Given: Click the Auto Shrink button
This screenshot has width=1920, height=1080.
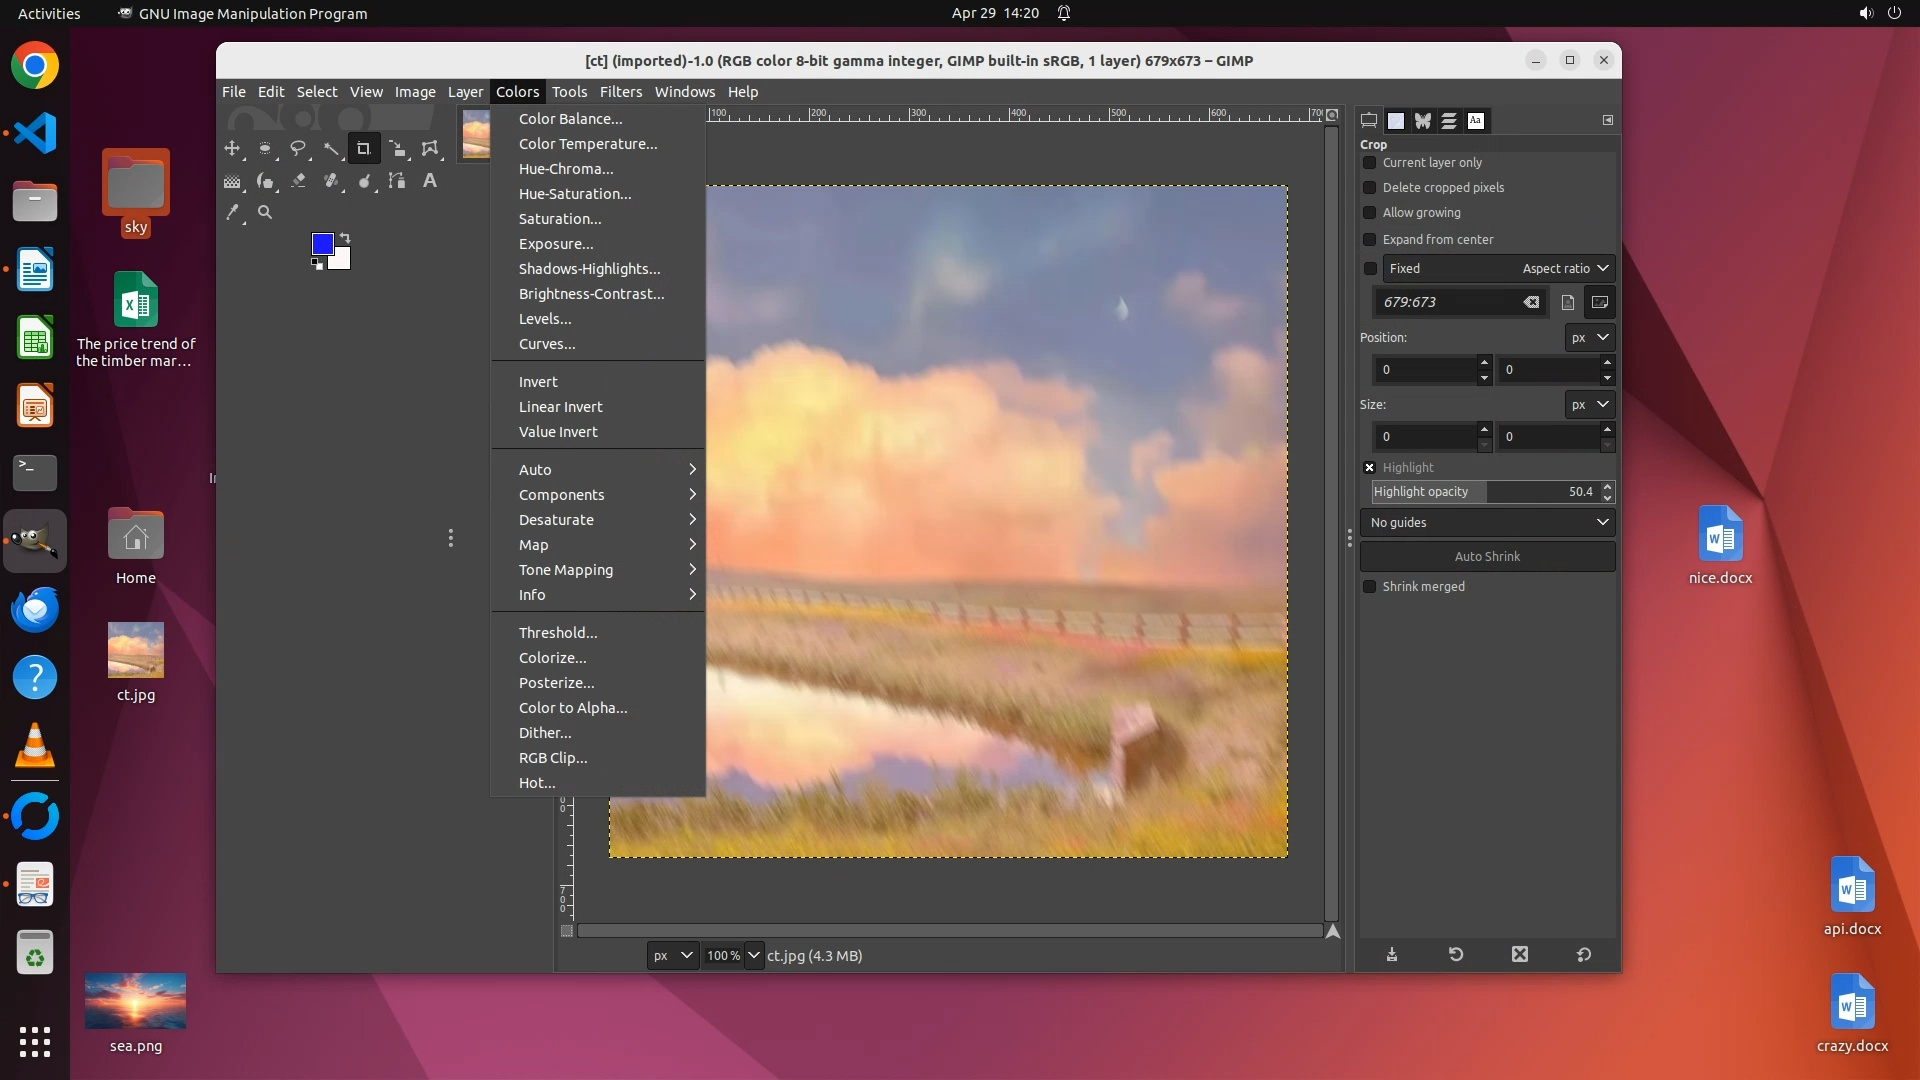Looking at the screenshot, I should pyautogui.click(x=1487, y=556).
